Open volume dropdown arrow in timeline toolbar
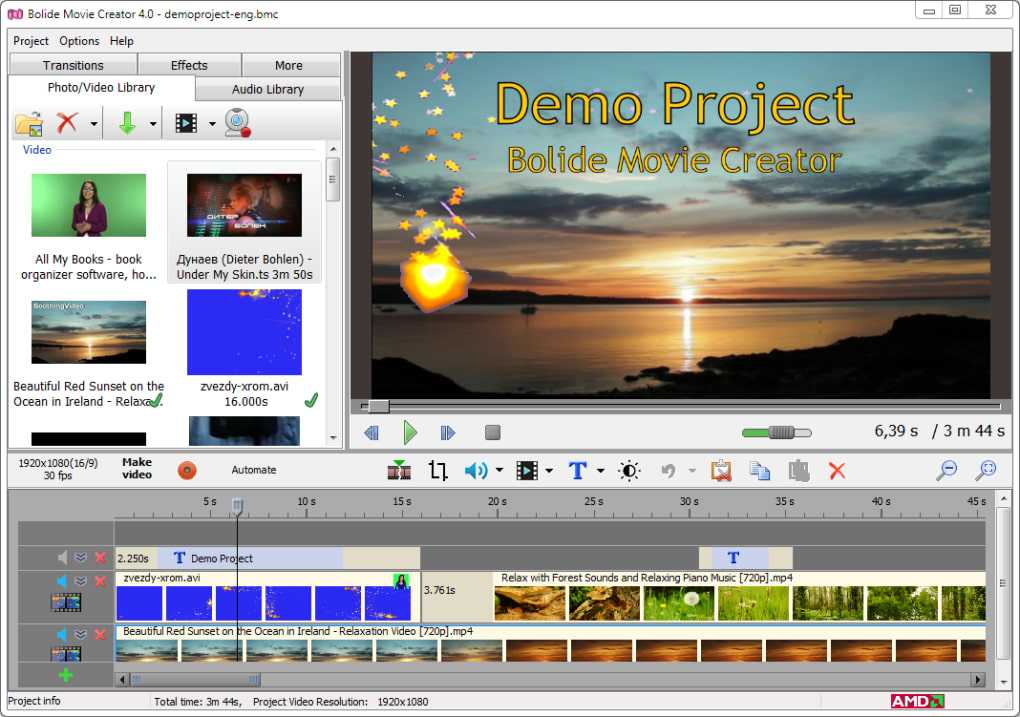The height and width of the screenshot is (717, 1020). (499, 470)
